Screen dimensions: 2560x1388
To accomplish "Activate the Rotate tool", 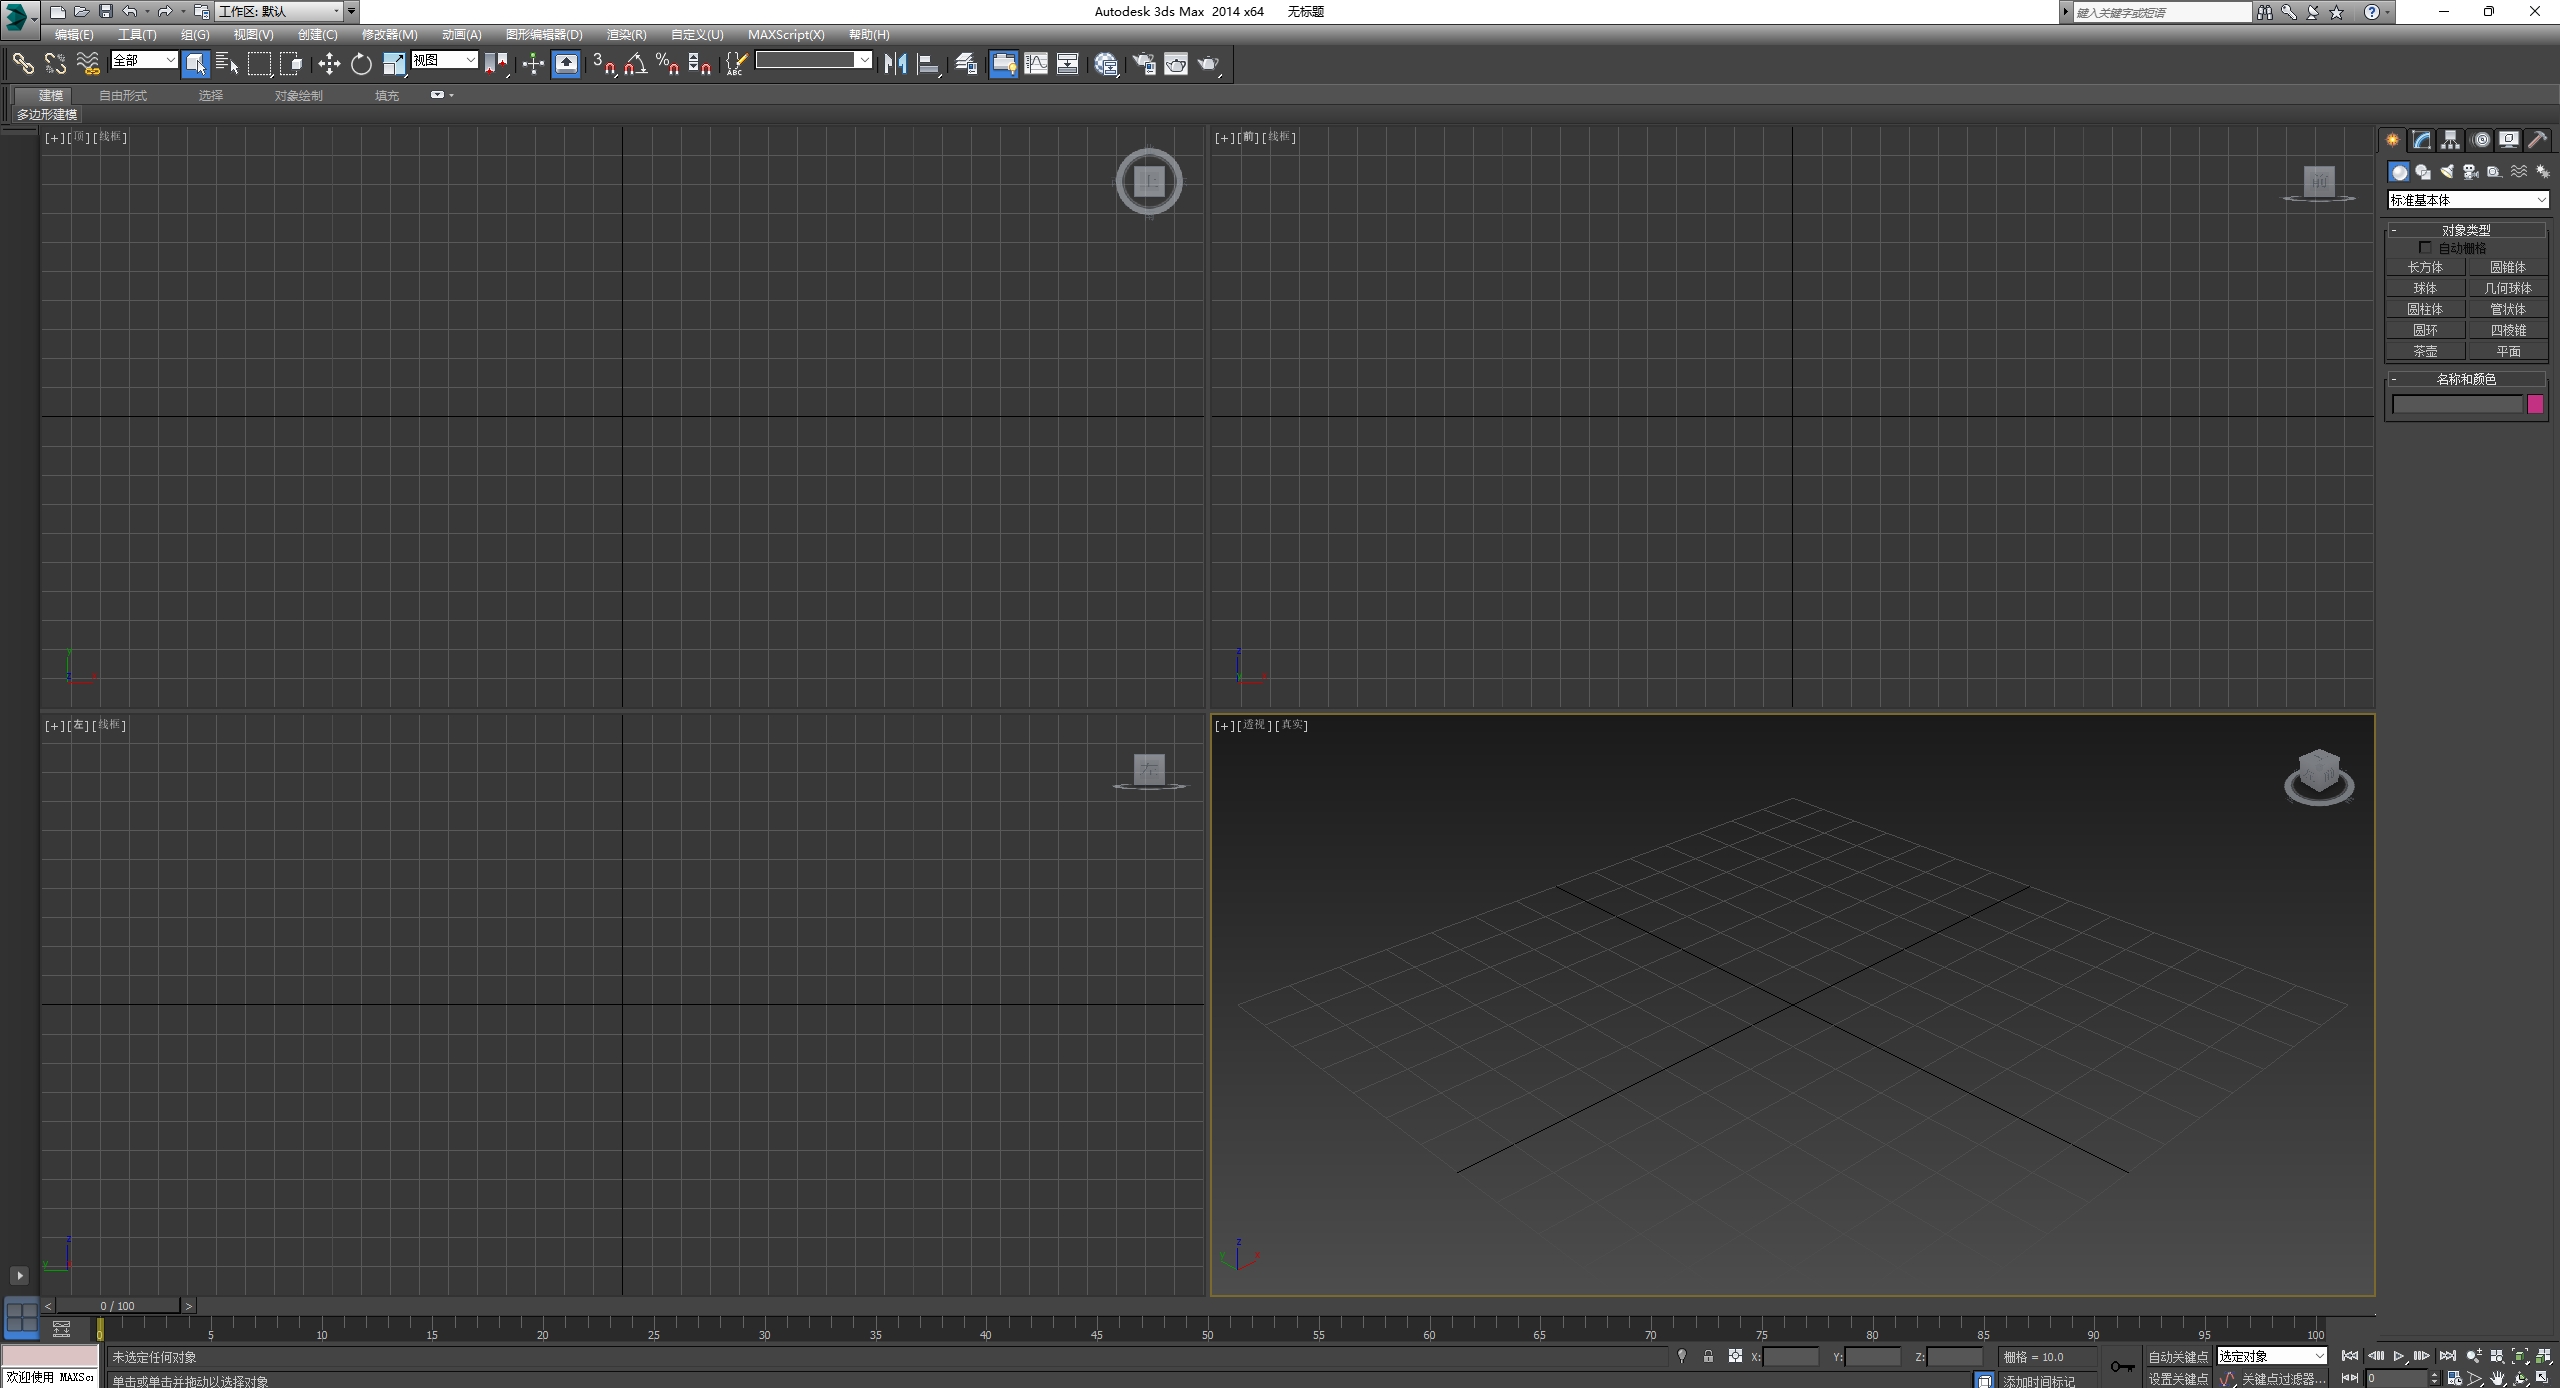I will coord(361,64).
